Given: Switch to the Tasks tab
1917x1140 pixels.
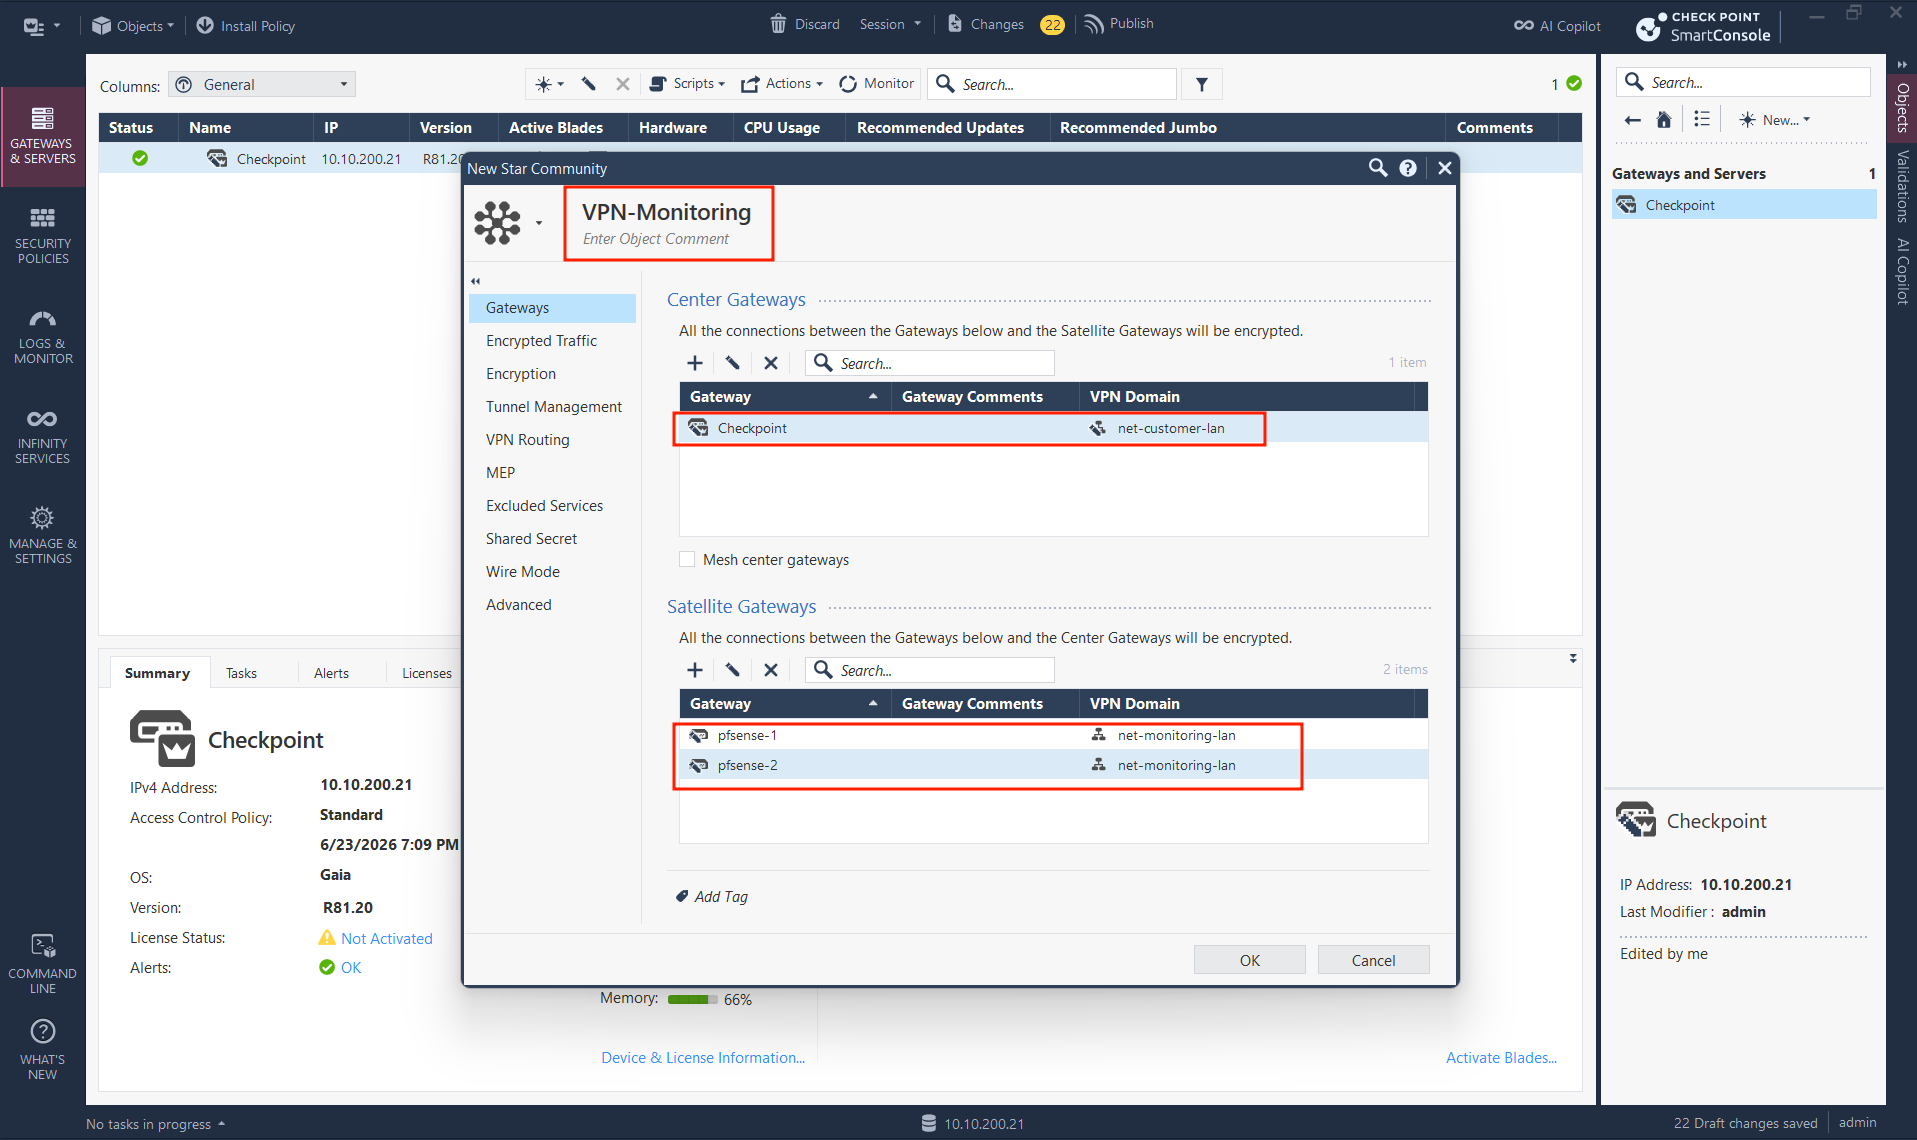Looking at the screenshot, I should click(x=241, y=673).
